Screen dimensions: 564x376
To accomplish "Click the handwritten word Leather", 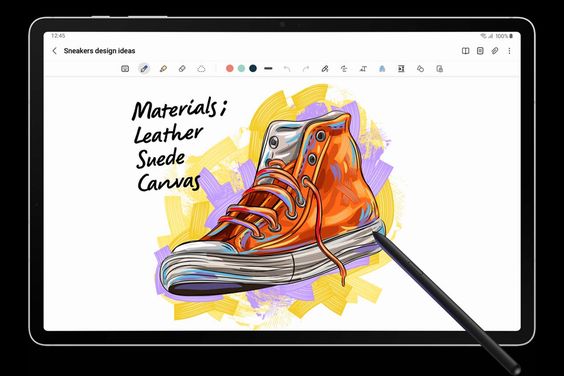I will point(168,133).
